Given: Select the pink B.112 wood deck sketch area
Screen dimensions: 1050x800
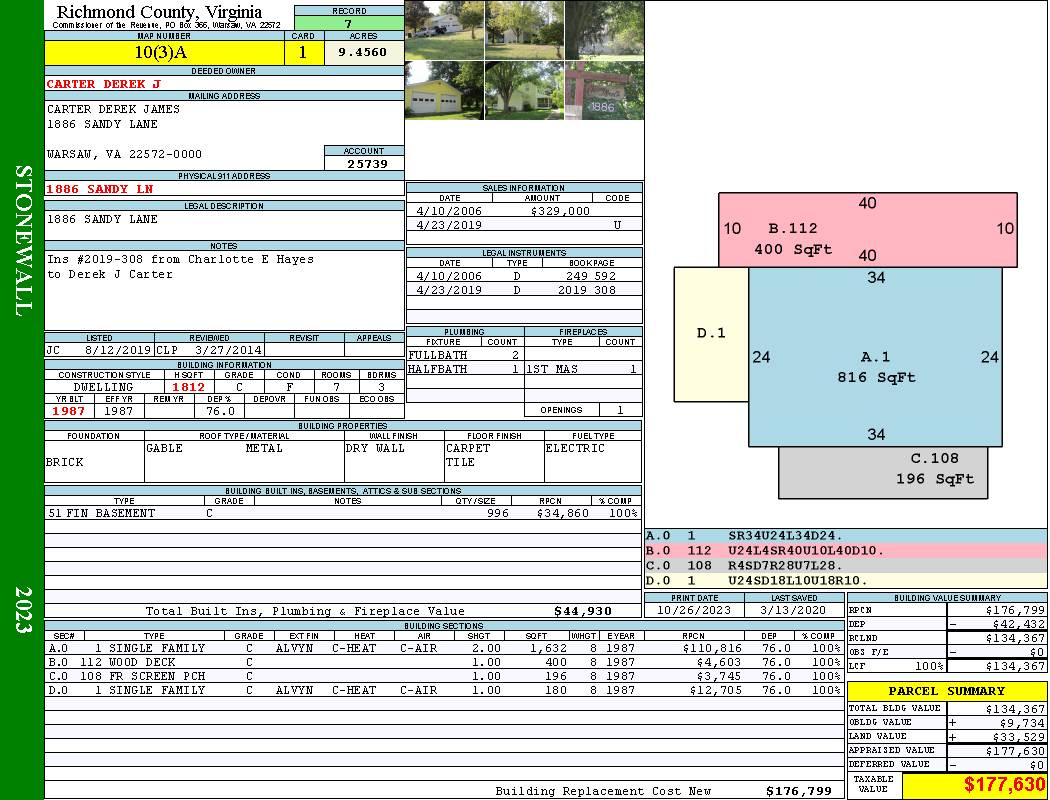Looking at the screenshot, I should tap(867, 229).
